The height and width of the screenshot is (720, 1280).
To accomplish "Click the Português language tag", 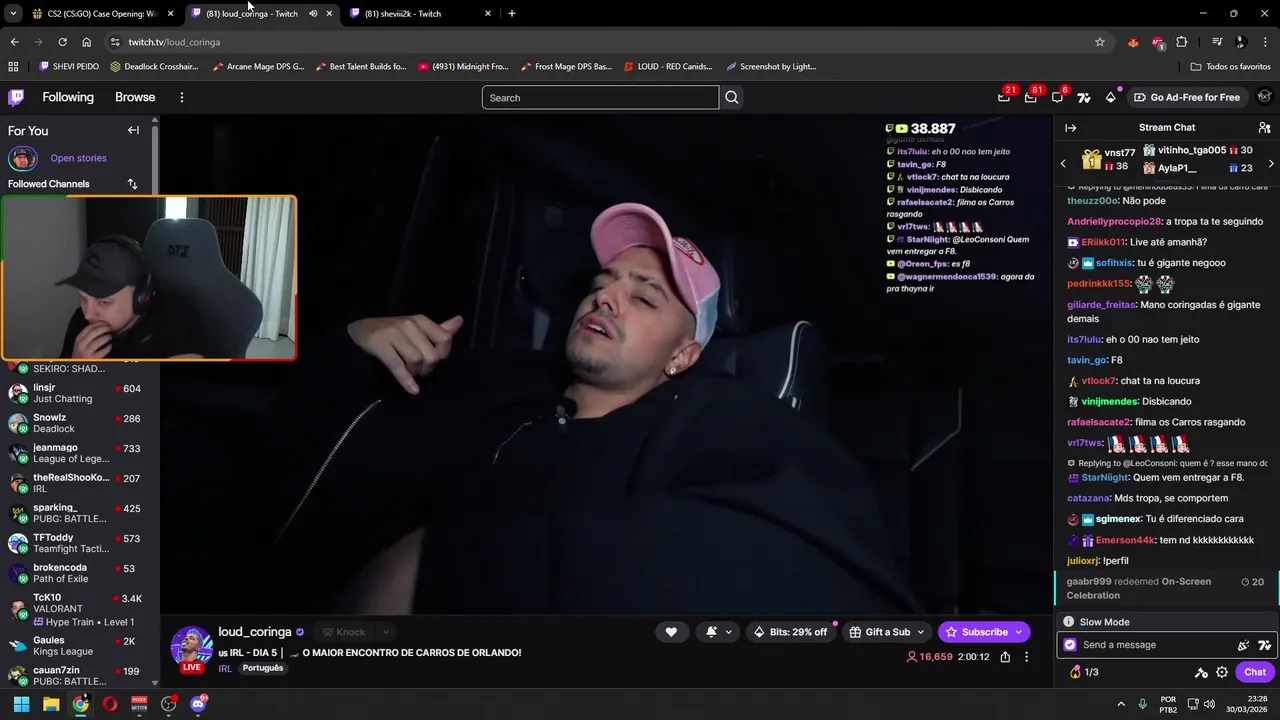I will tap(262, 668).
